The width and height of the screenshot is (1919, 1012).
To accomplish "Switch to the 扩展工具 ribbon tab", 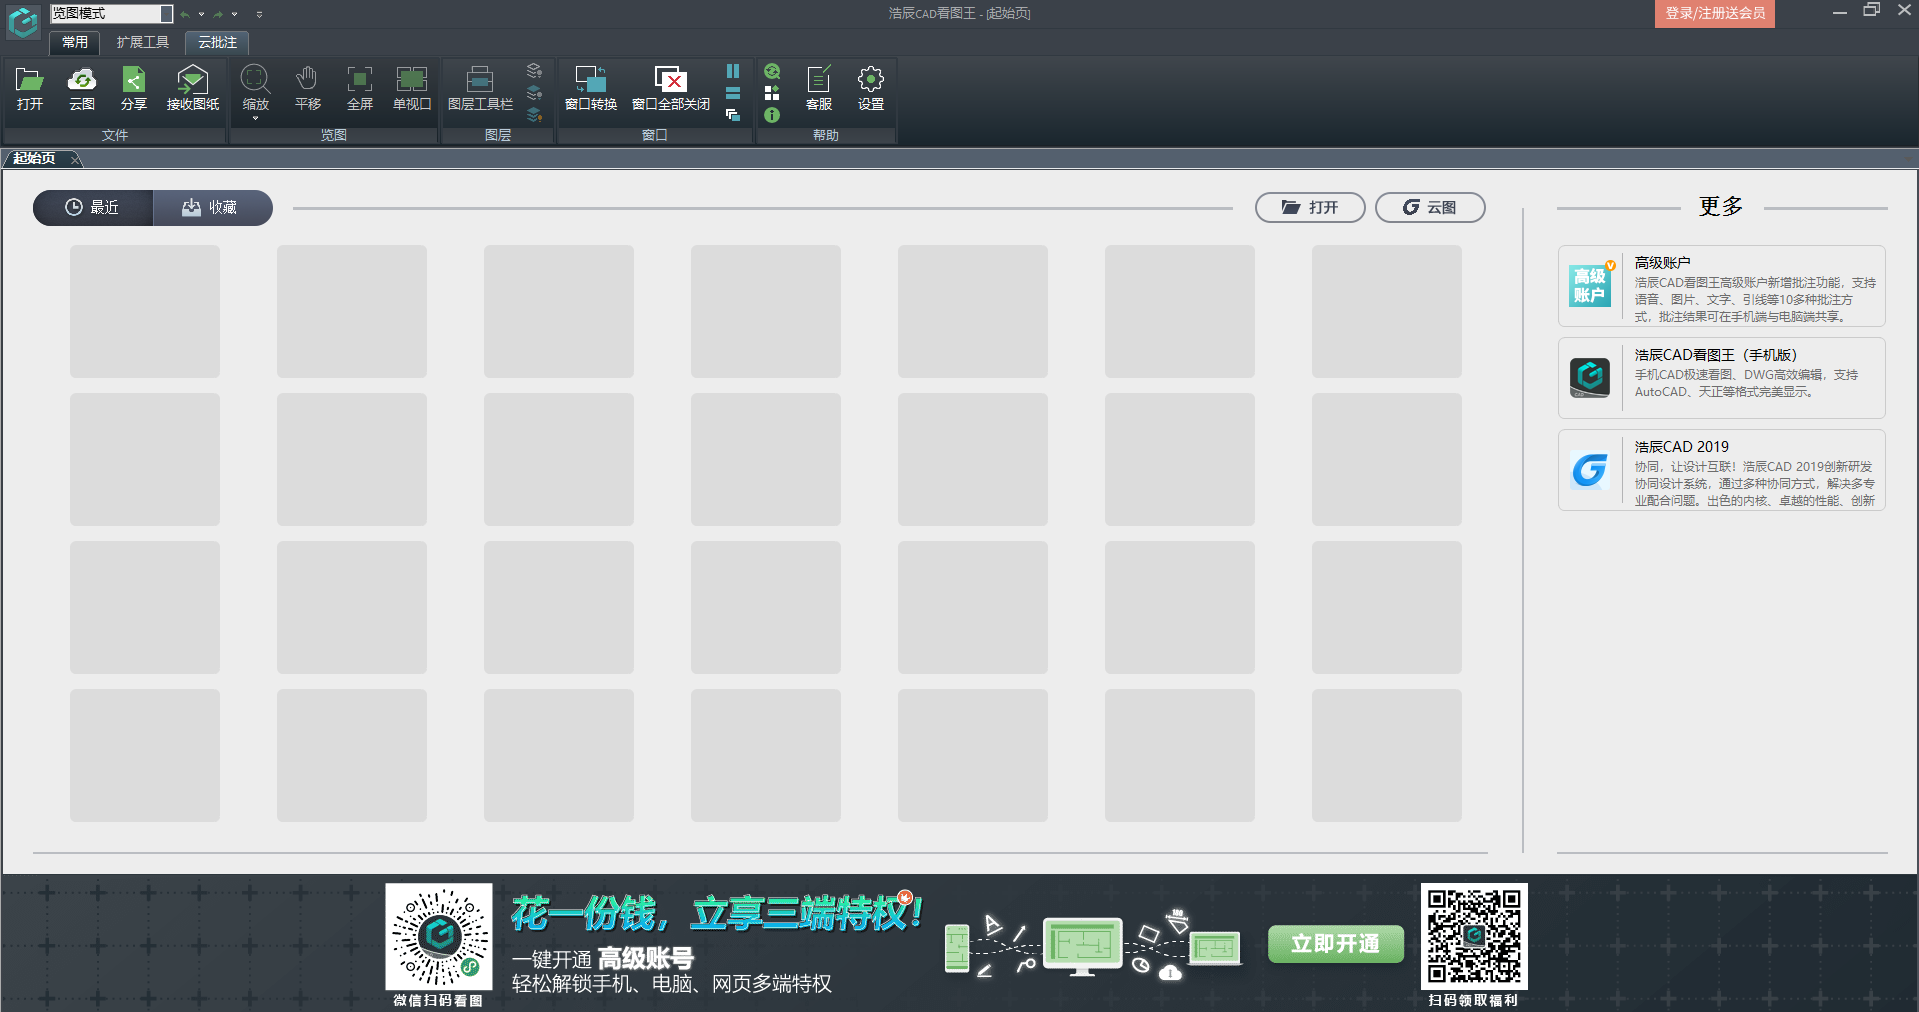I will [143, 42].
